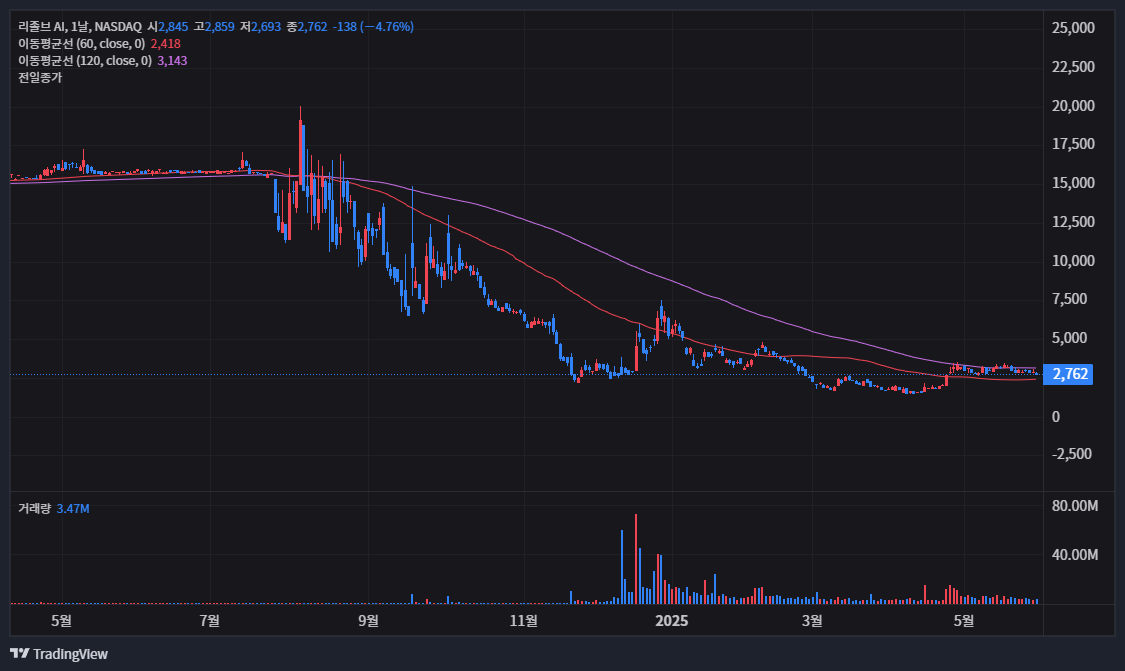This screenshot has width=1125, height=671.
Task: Click the TradingView logo link
Action: pos(59,654)
